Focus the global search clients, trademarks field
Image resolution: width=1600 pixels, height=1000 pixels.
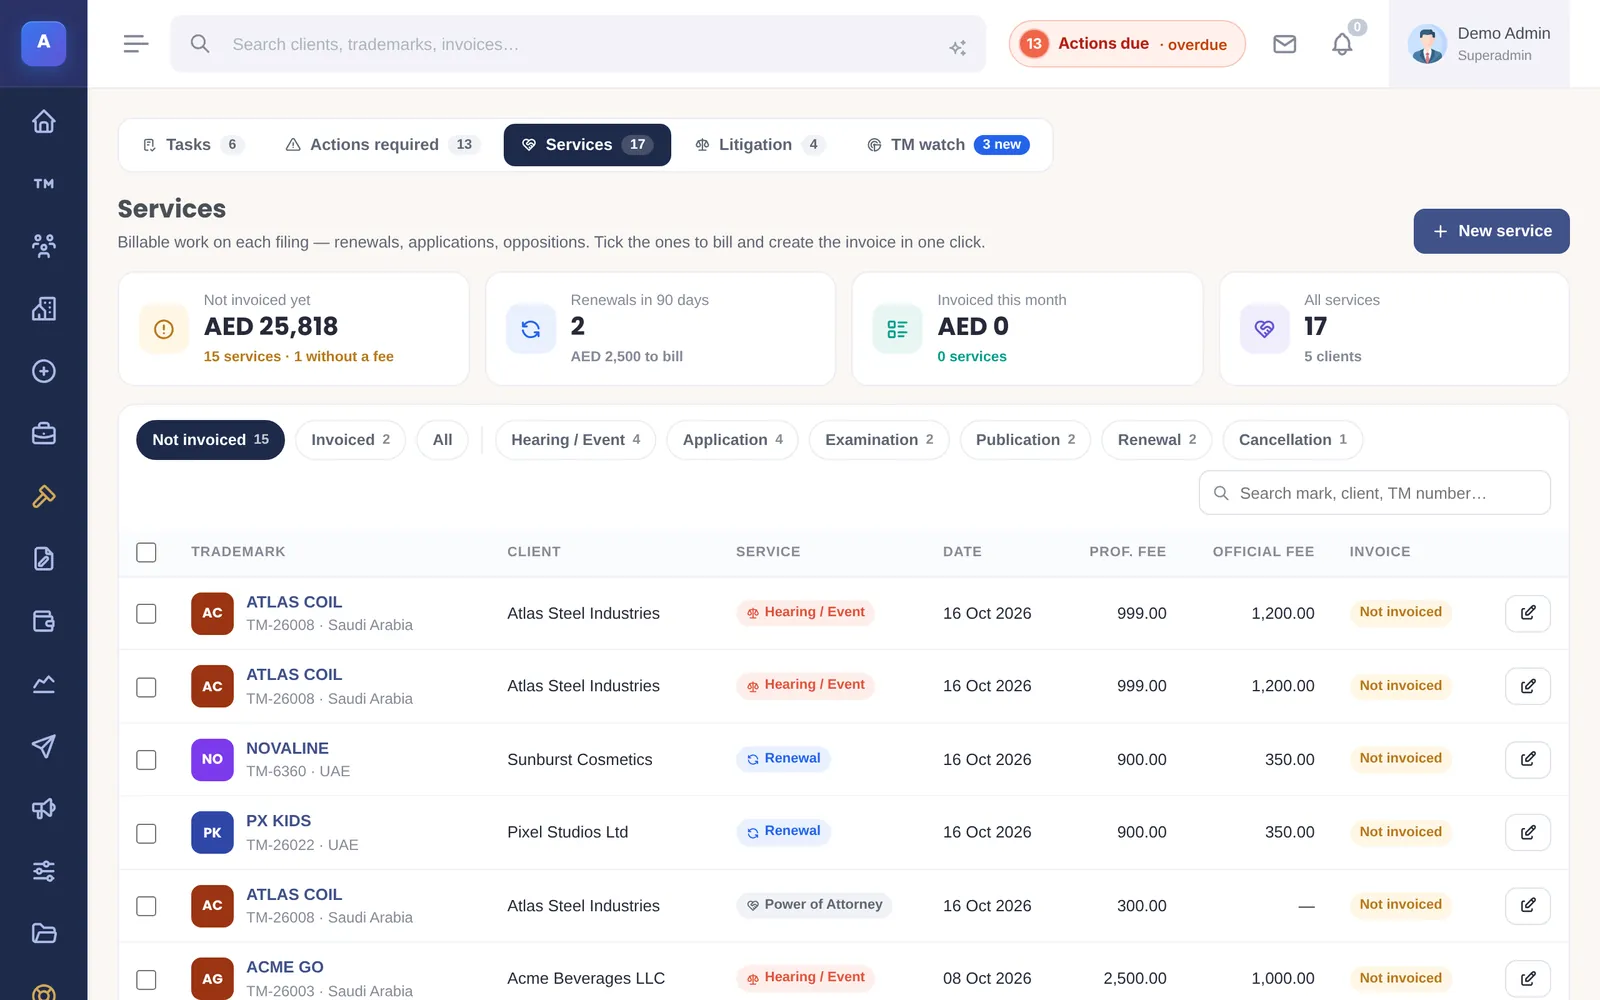coord(577,44)
